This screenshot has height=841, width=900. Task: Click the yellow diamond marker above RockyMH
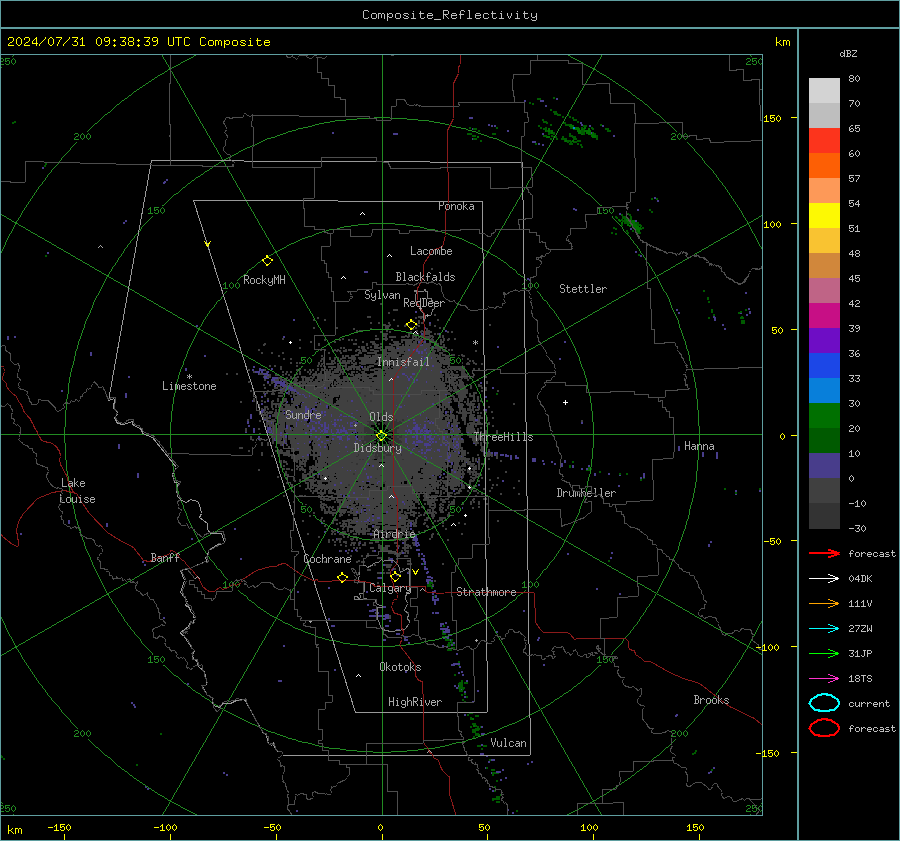tap(267, 261)
